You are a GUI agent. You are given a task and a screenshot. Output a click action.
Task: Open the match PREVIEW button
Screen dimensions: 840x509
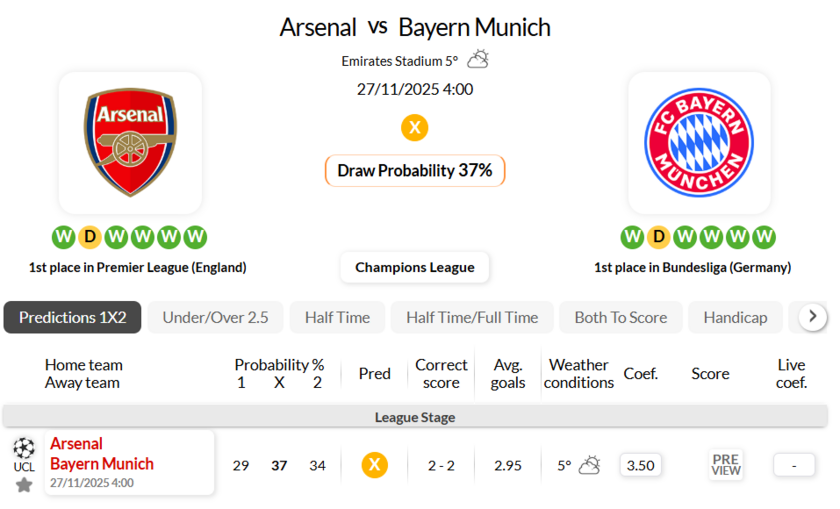click(x=726, y=465)
